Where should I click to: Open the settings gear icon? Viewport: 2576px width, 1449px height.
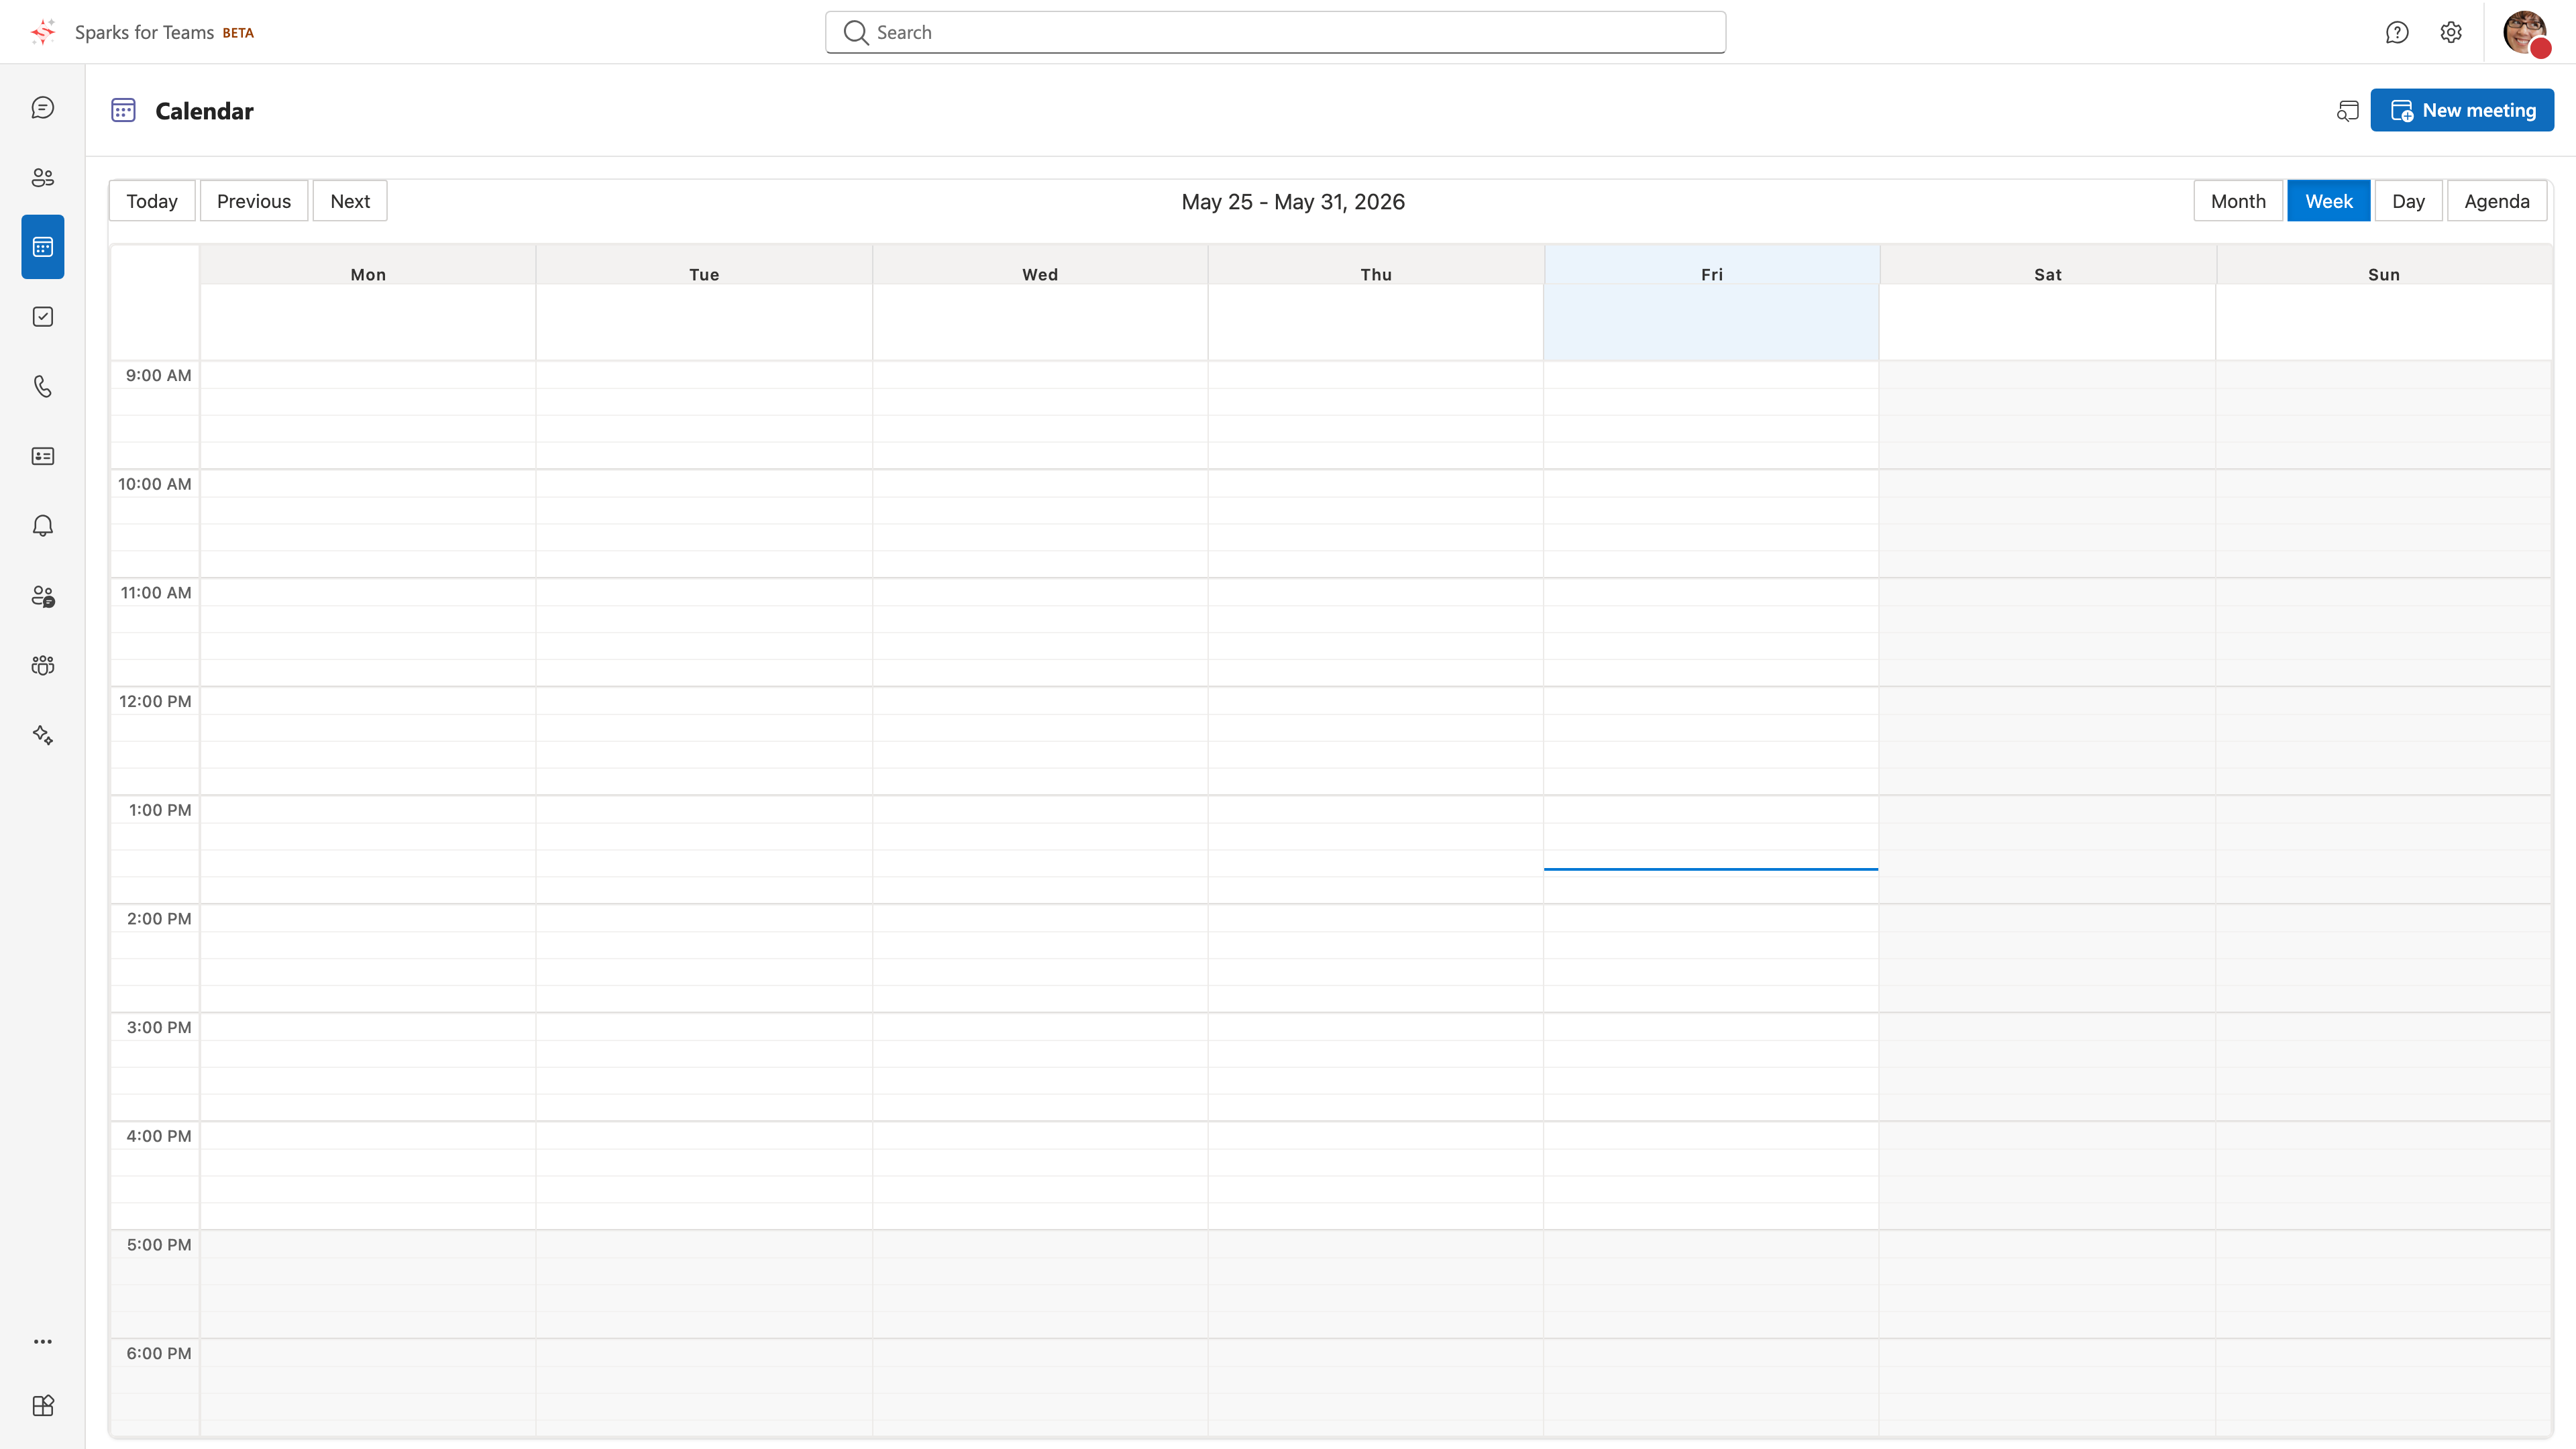2450,32
